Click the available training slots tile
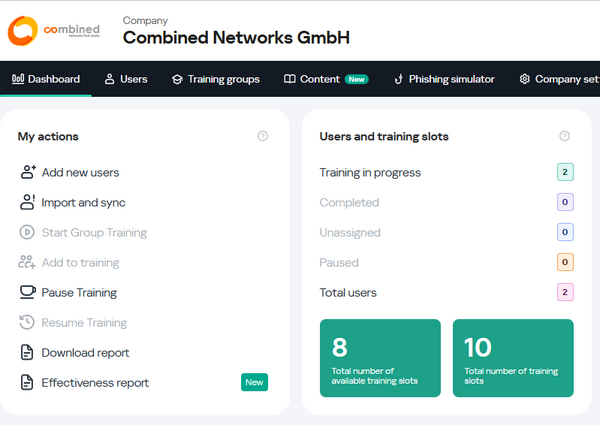The image size is (600, 425). click(x=380, y=358)
